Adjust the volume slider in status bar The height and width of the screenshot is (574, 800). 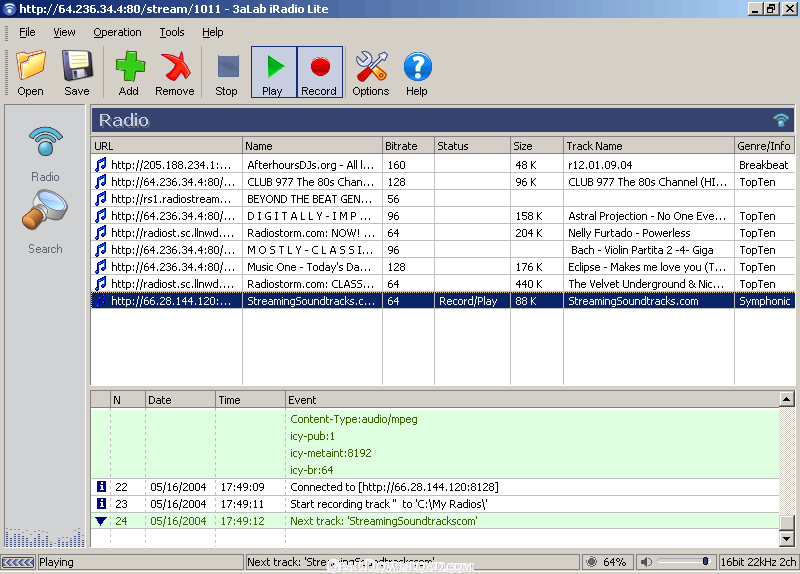[684, 562]
